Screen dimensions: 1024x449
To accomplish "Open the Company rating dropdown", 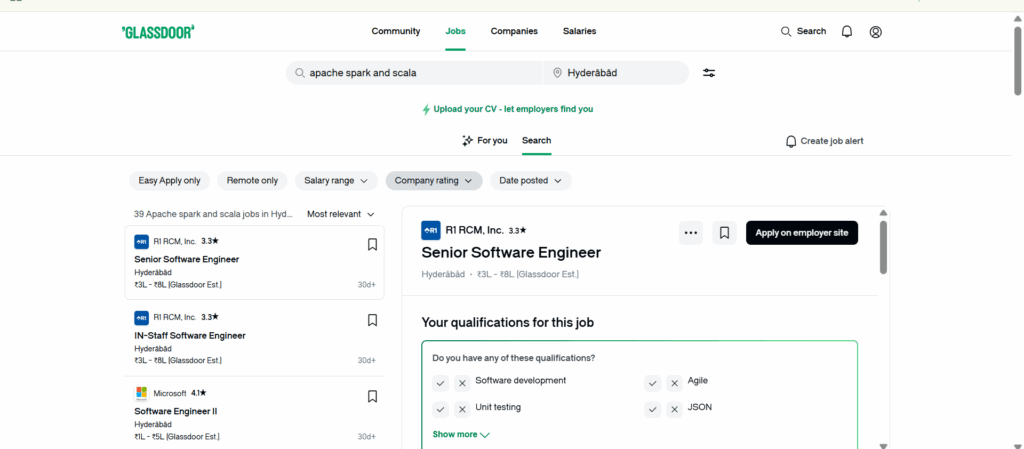I will point(434,181).
